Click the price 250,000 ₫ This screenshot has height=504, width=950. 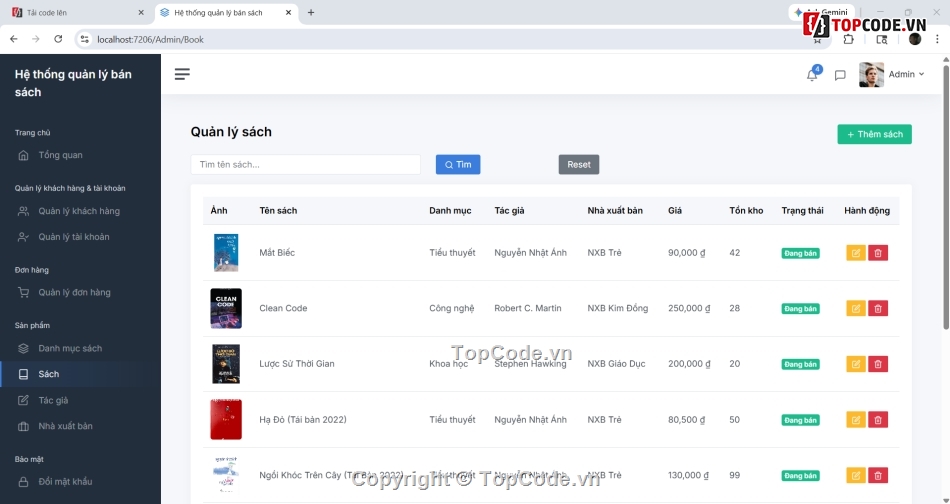689,308
